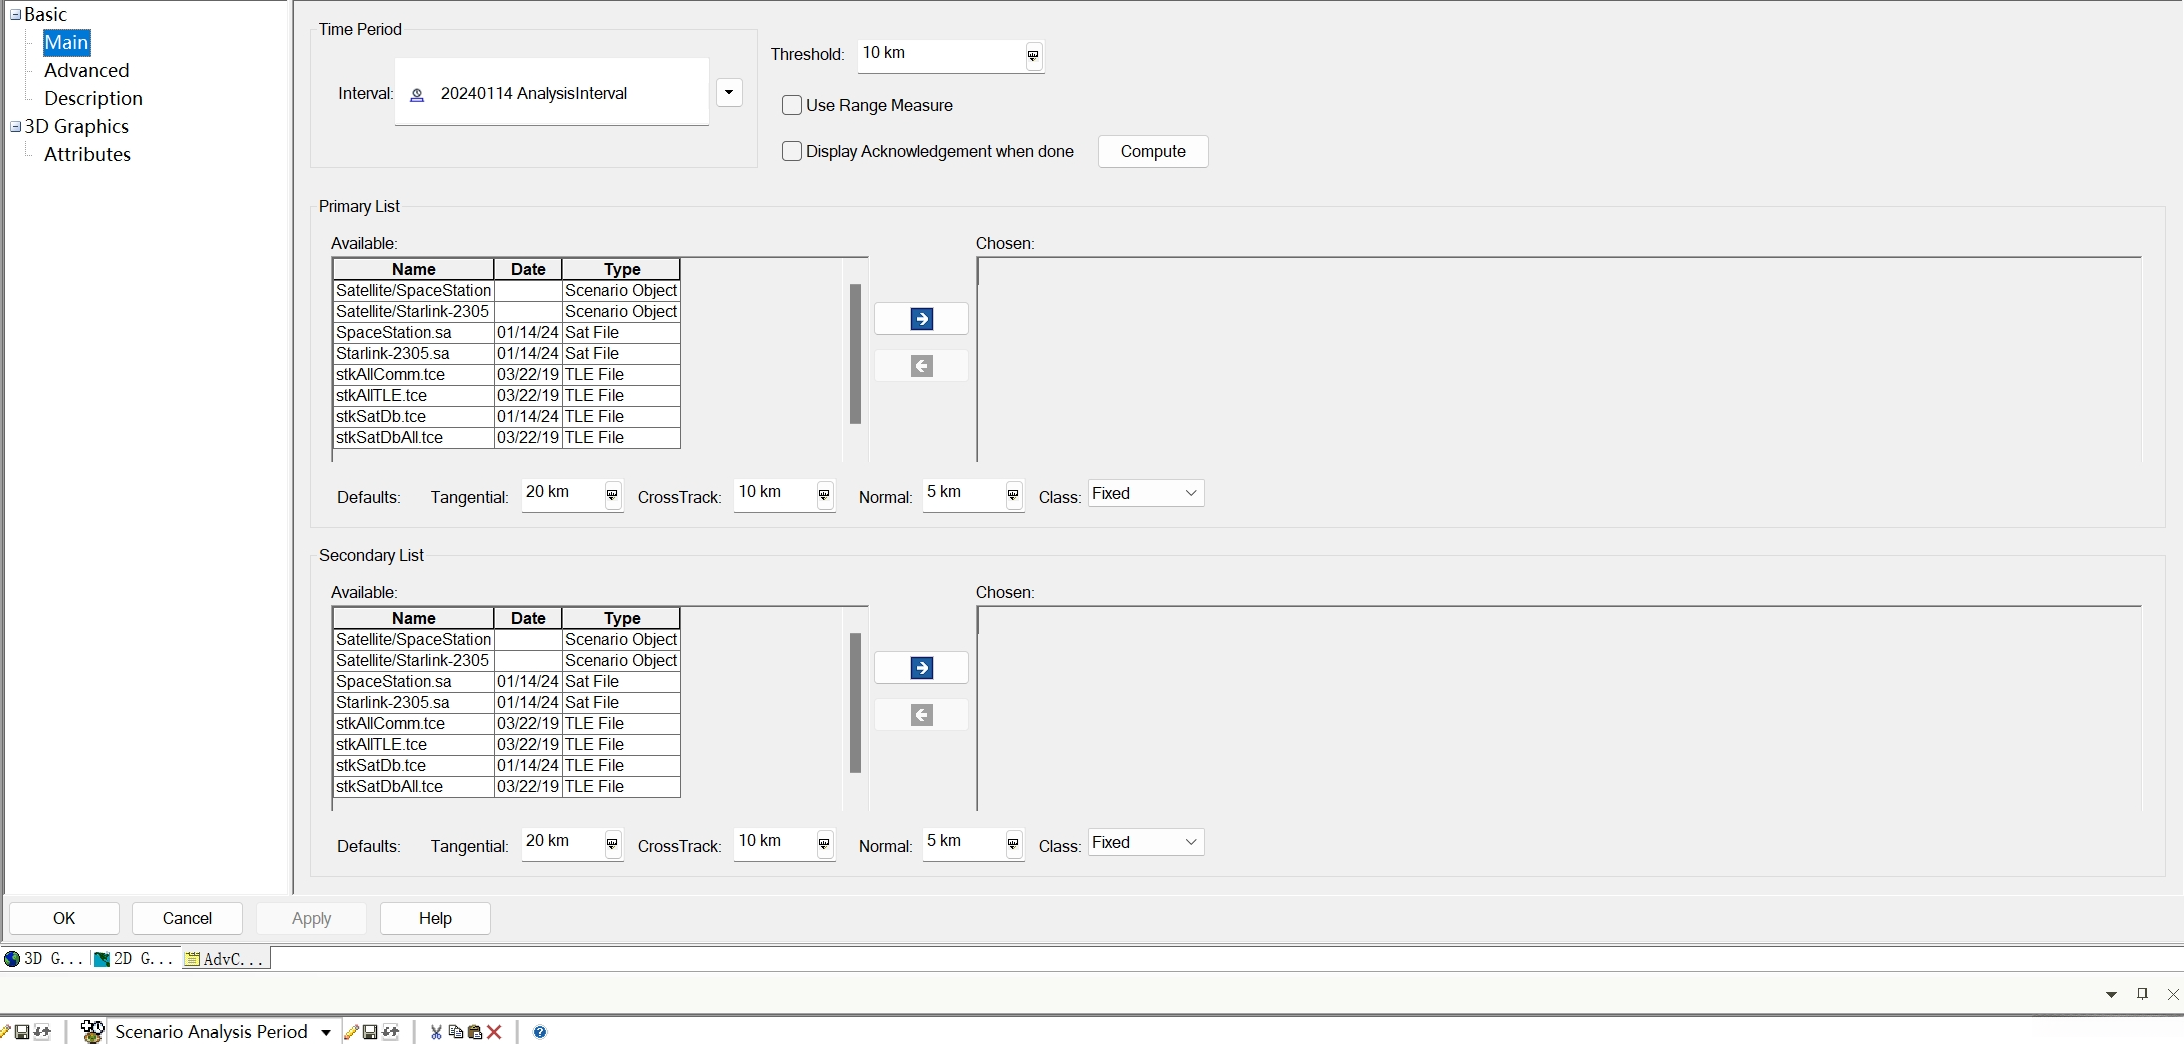The width and height of the screenshot is (2184, 1044).
Task: Enable the Use Range Measure checkbox
Action: 792,105
